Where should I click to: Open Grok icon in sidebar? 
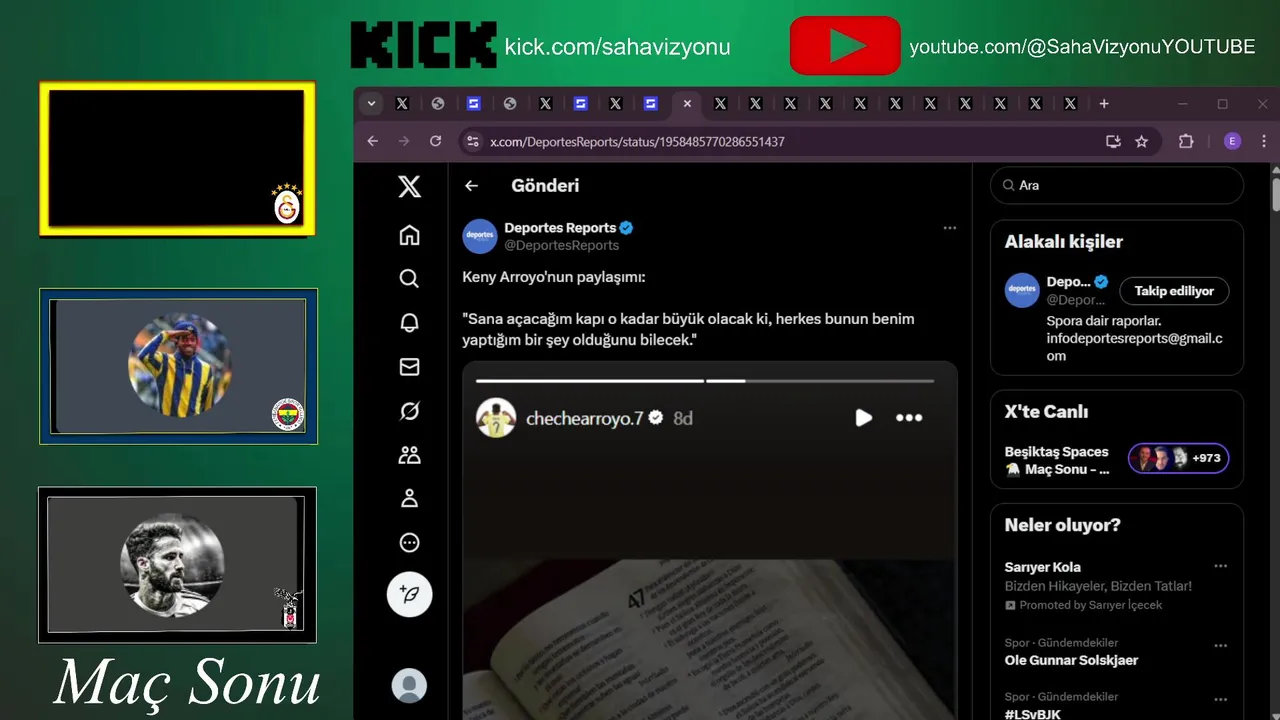click(409, 411)
